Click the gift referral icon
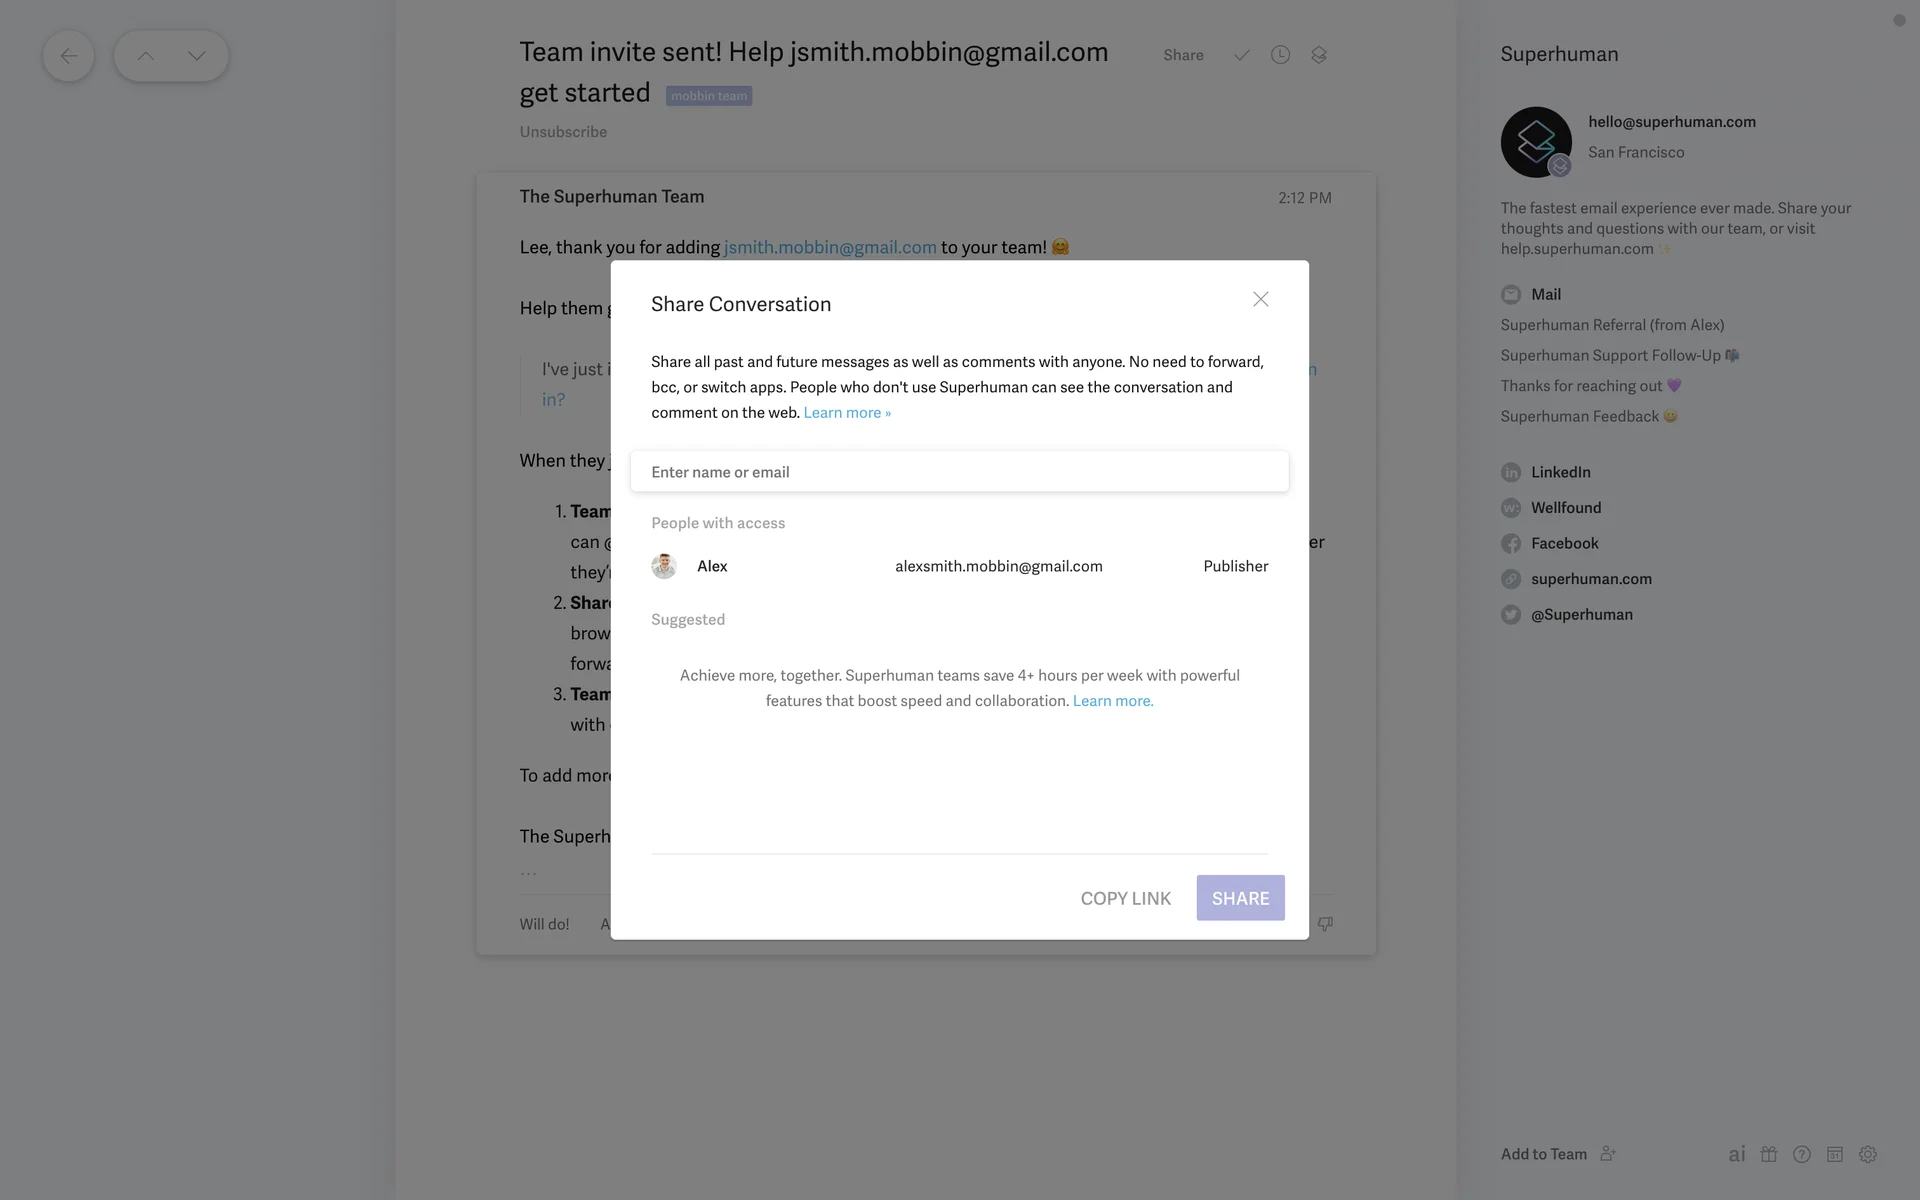 click(1769, 1154)
